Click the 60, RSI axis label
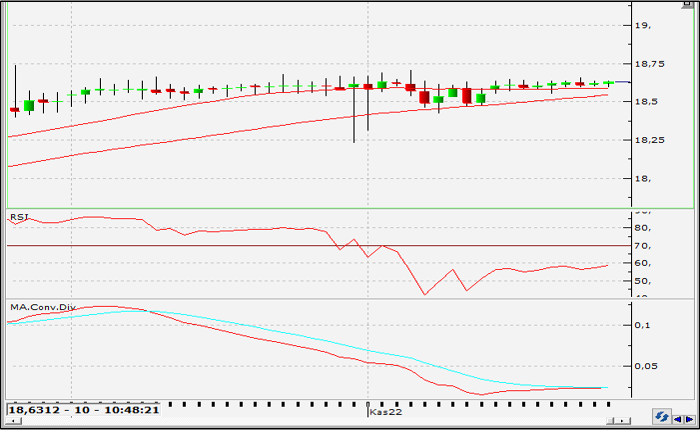The width and height of the screenshot is (700, 430). 643,263
